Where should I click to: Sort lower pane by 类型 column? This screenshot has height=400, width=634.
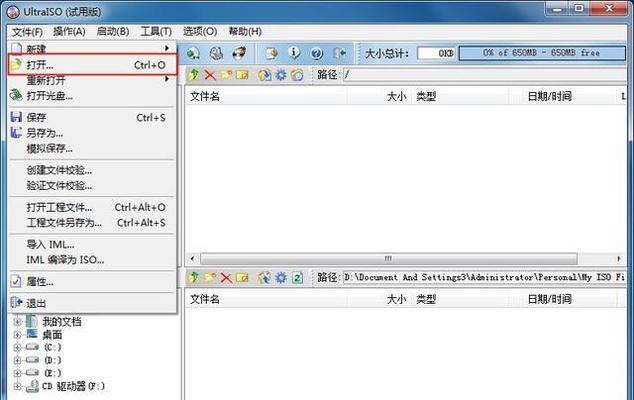(x=460, y=299)
